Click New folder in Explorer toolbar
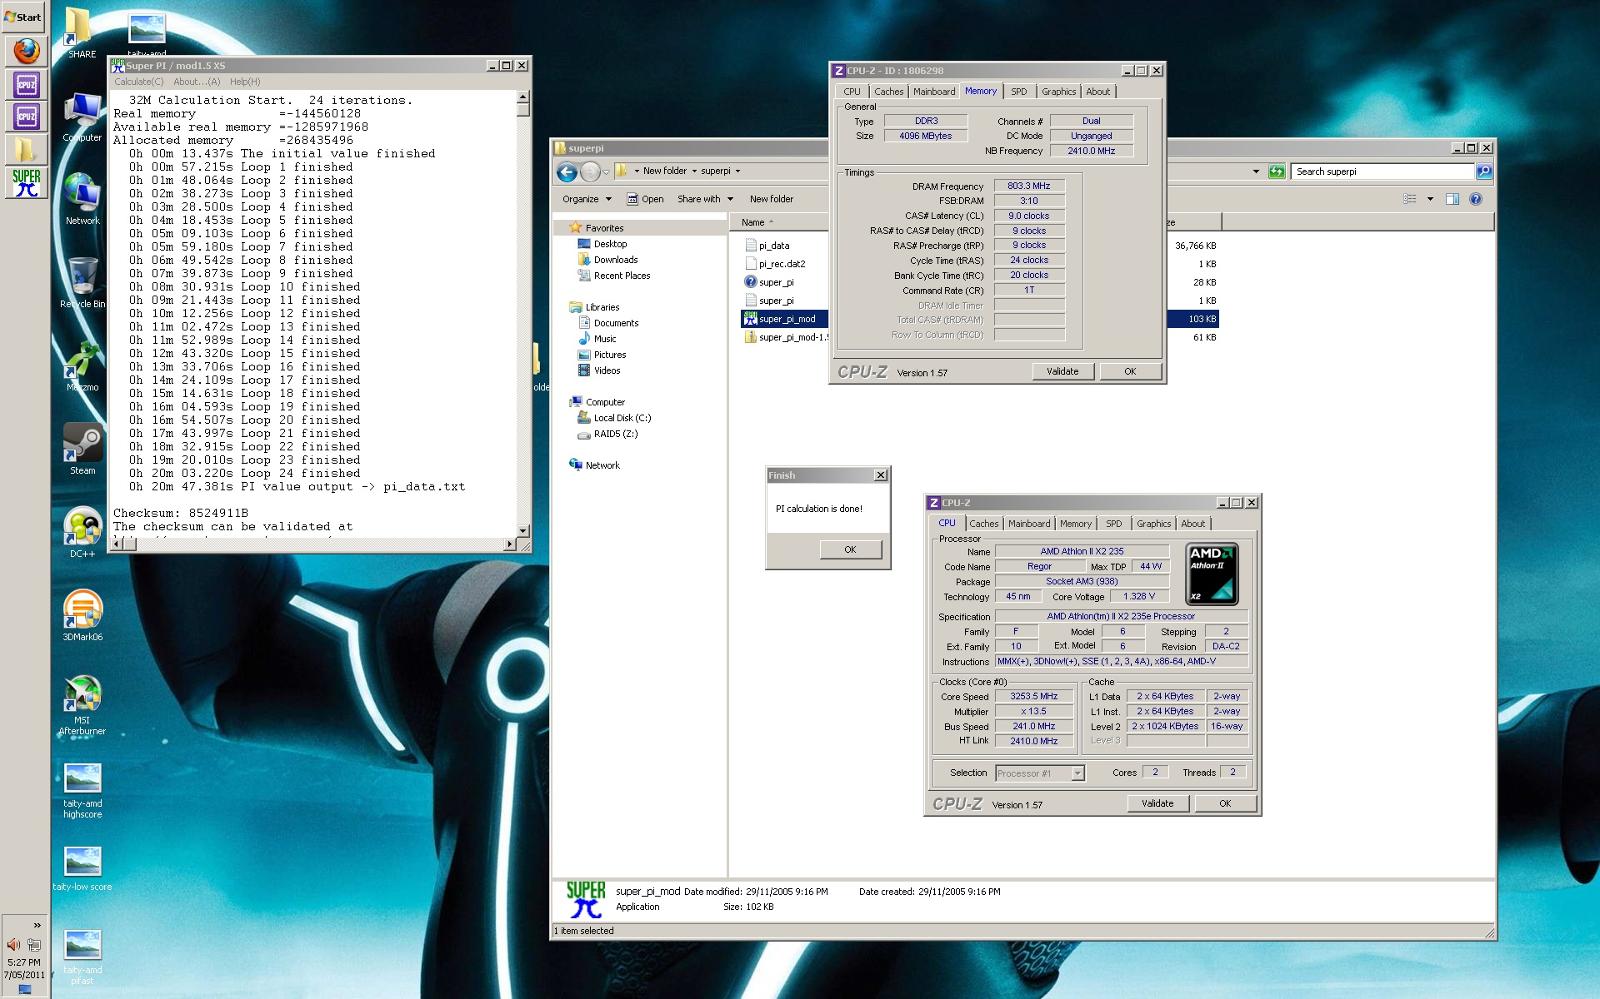The image size is (1600, 999). coord(771,199)
